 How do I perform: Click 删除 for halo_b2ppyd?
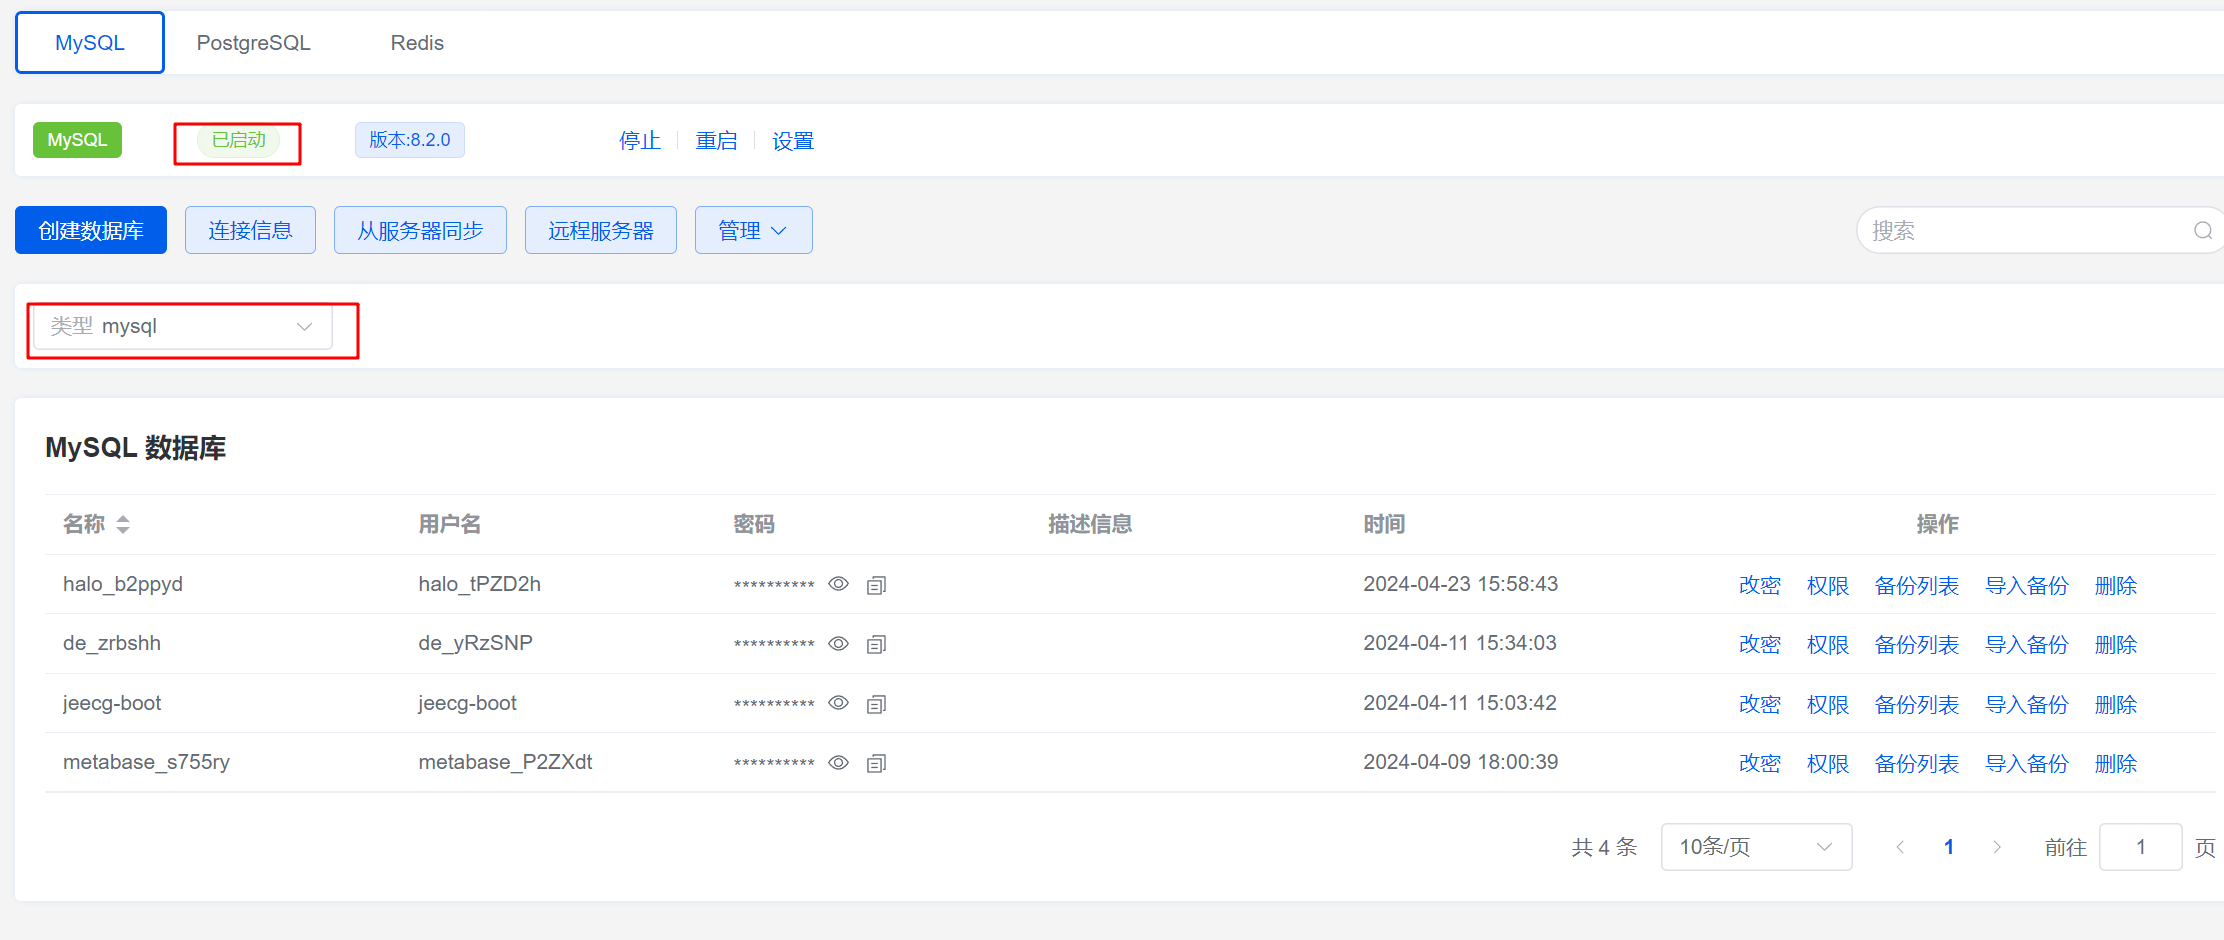(2116, 586)
